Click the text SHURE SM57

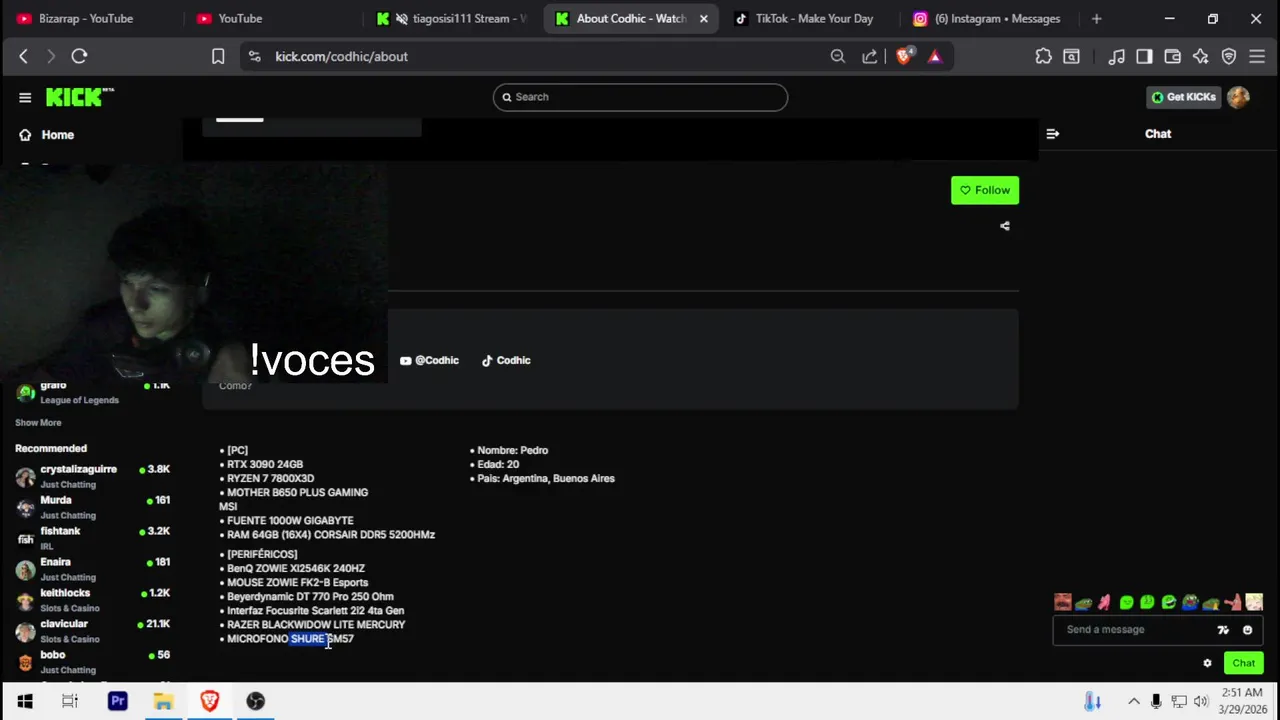click(322, 639)
